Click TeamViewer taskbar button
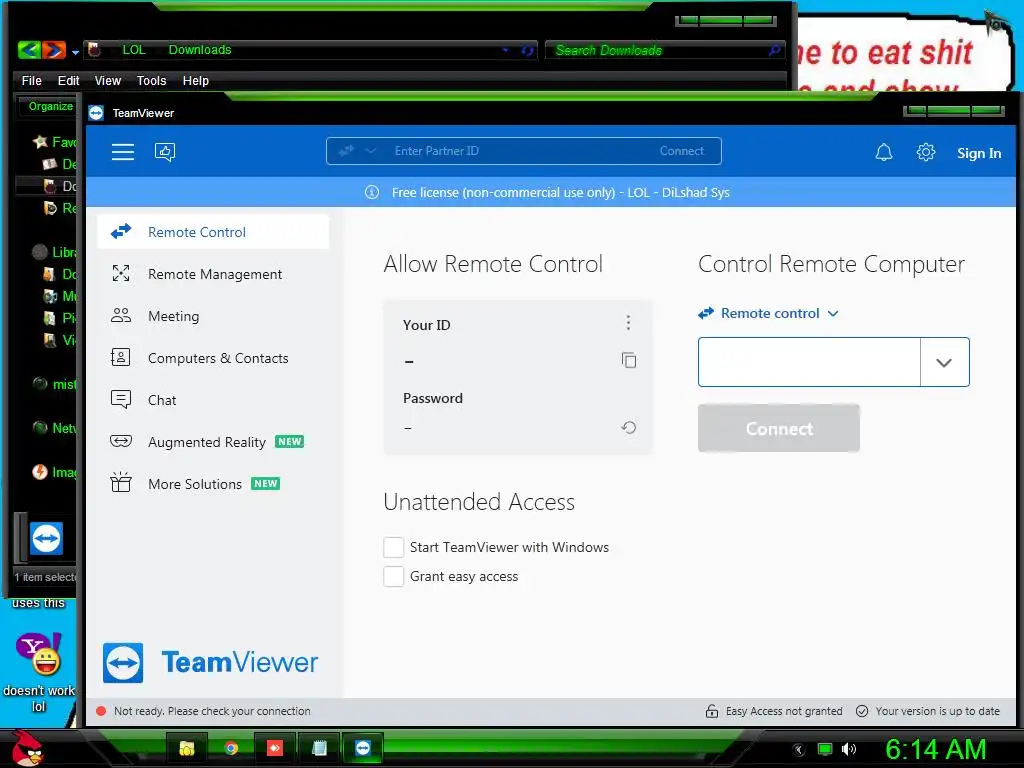The image size is (1024, 768). point(362,748)
